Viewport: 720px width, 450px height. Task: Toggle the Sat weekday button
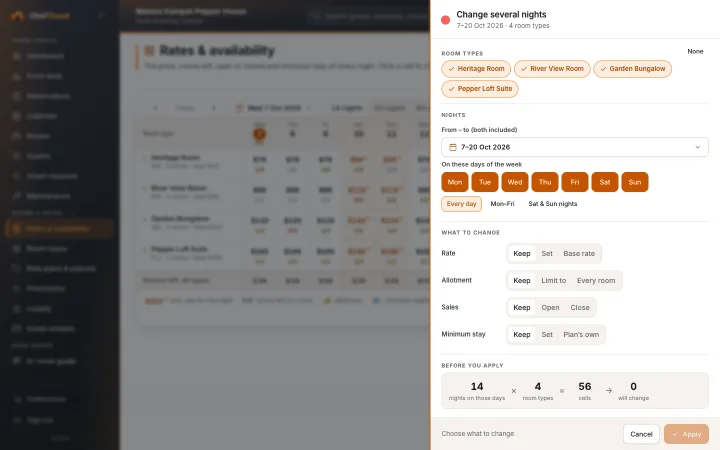605,182
